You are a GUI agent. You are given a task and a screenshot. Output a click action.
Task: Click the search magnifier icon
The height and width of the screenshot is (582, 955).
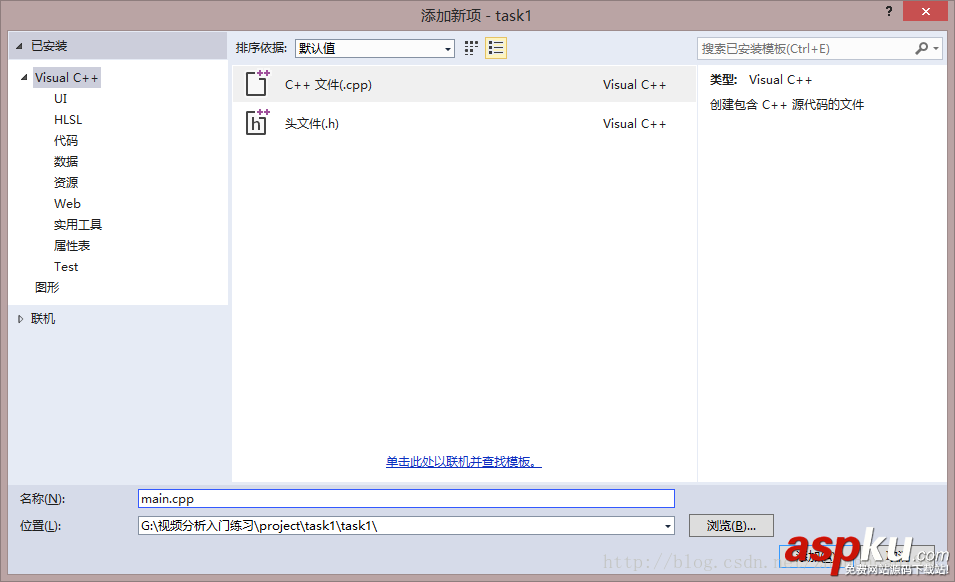pyautogui.click(x=922, y=48)
